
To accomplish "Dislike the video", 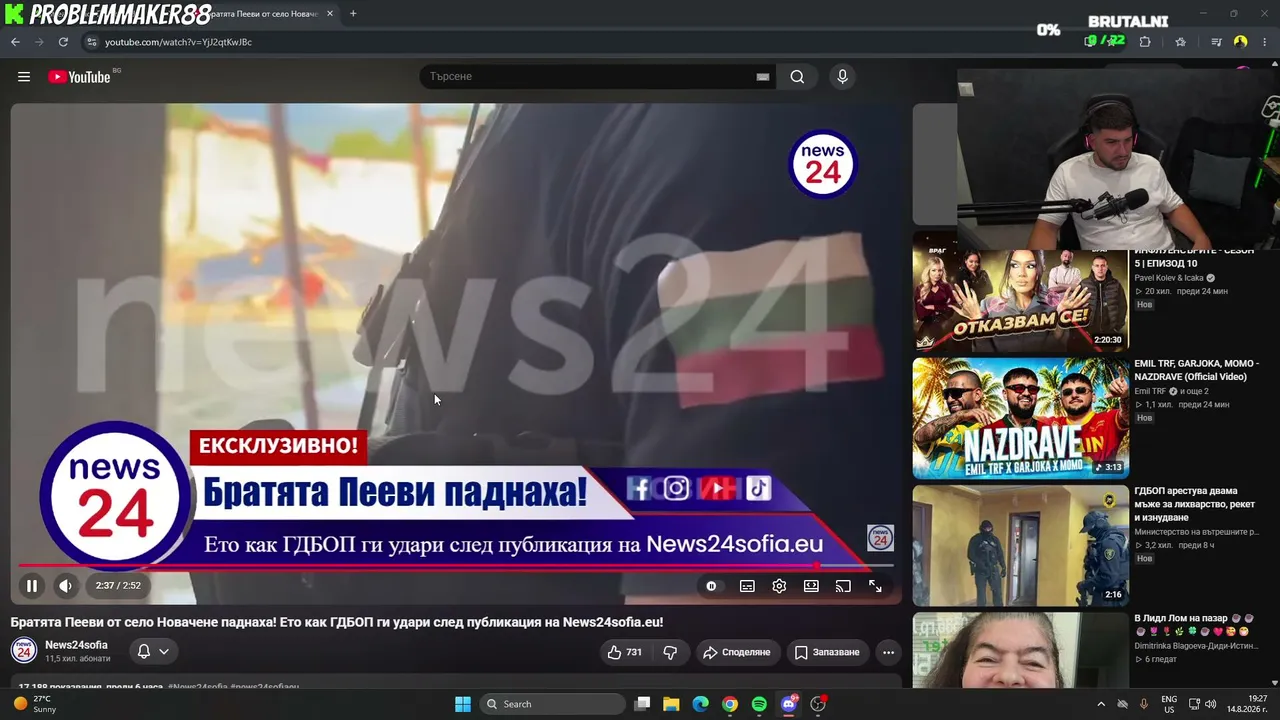I will 670,652.
